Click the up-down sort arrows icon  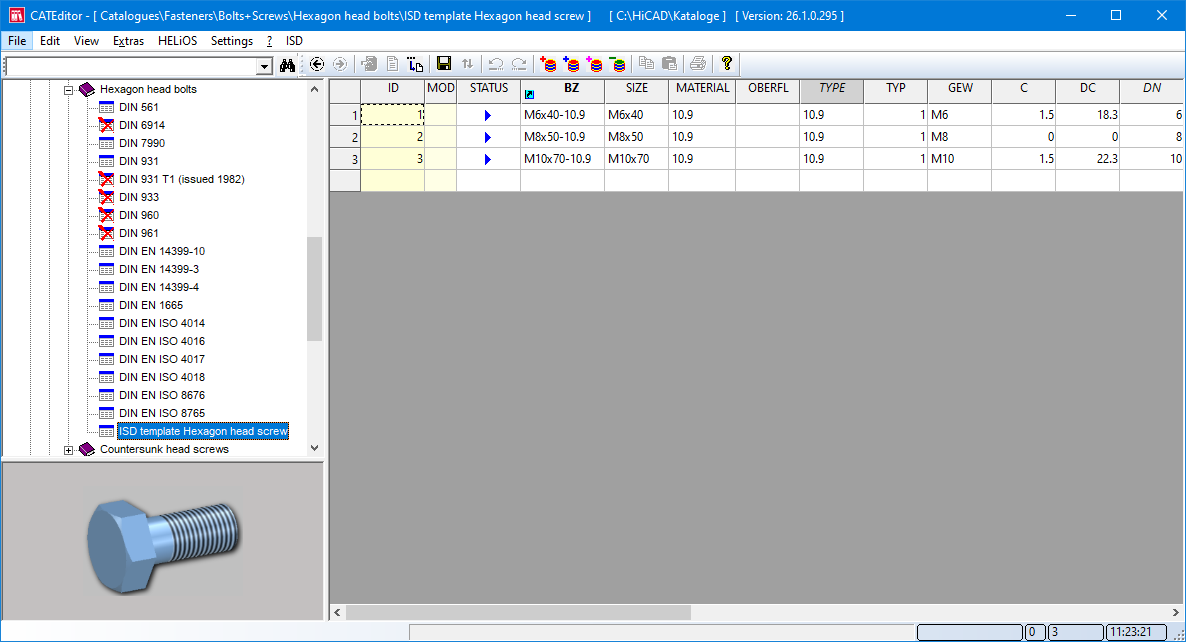(x=467, y=64)
